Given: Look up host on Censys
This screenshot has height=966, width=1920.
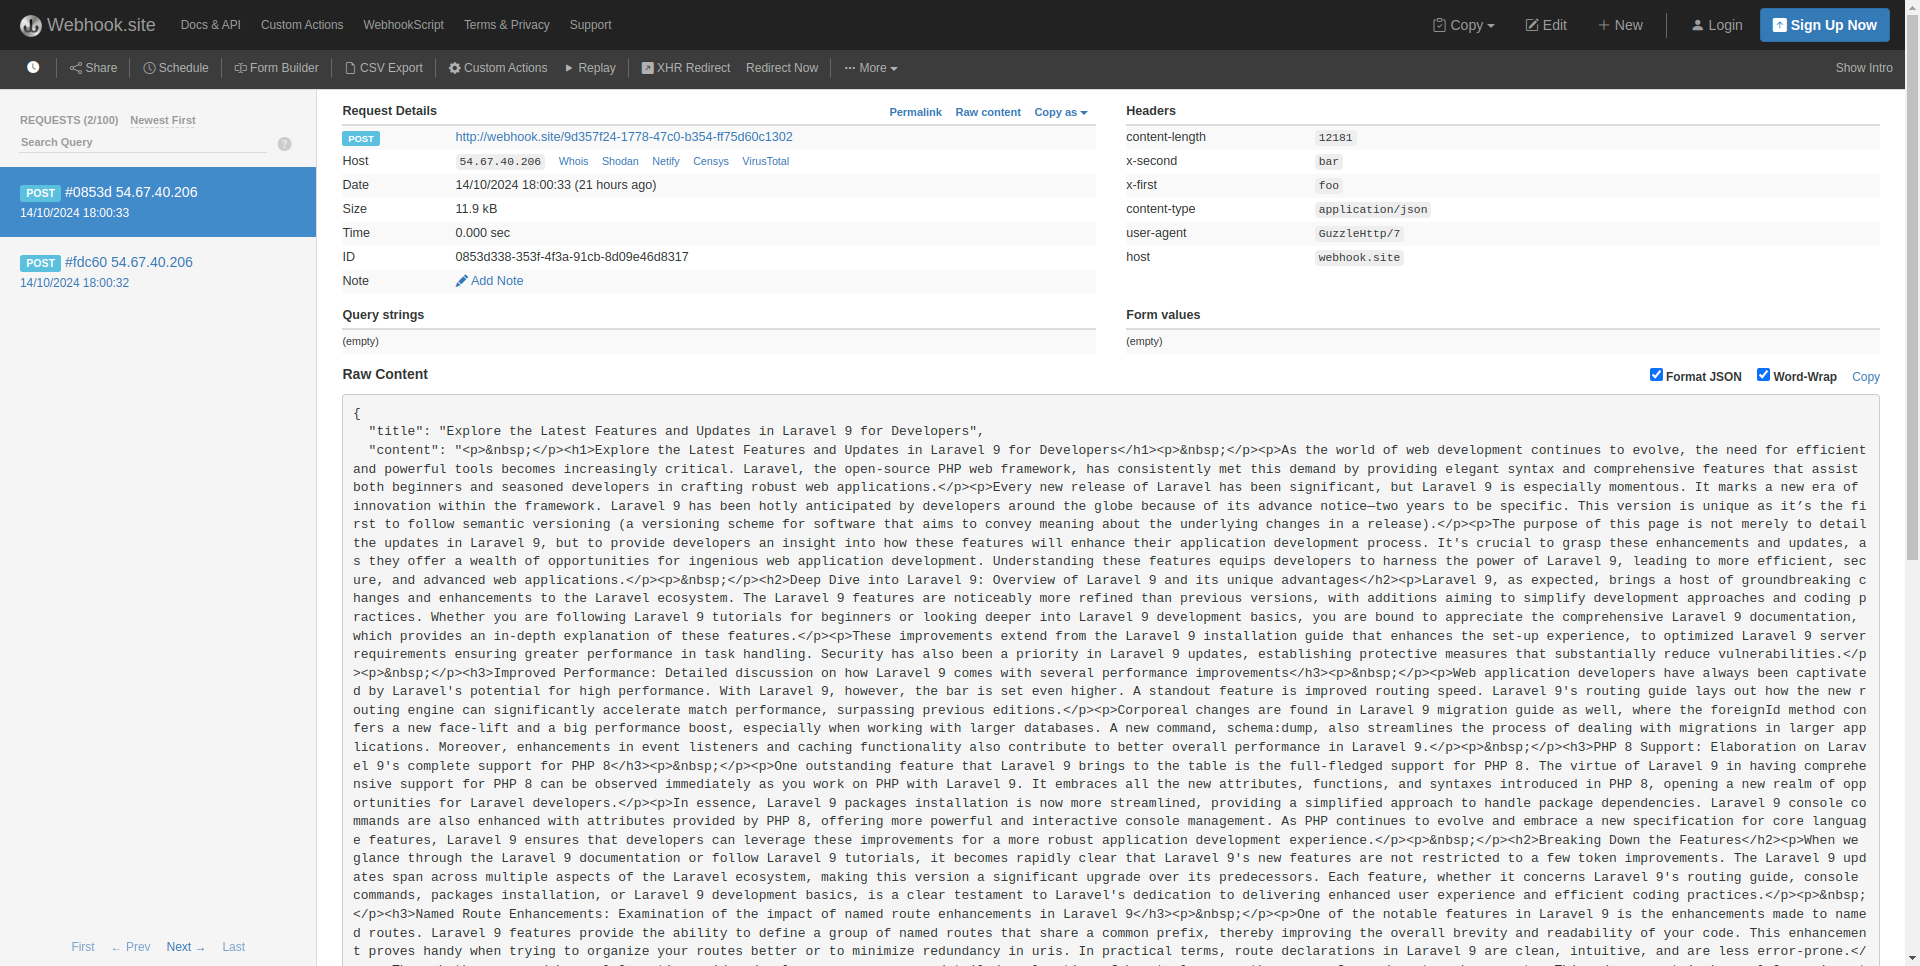Looking at the screenshot, I should pos(711,161).
